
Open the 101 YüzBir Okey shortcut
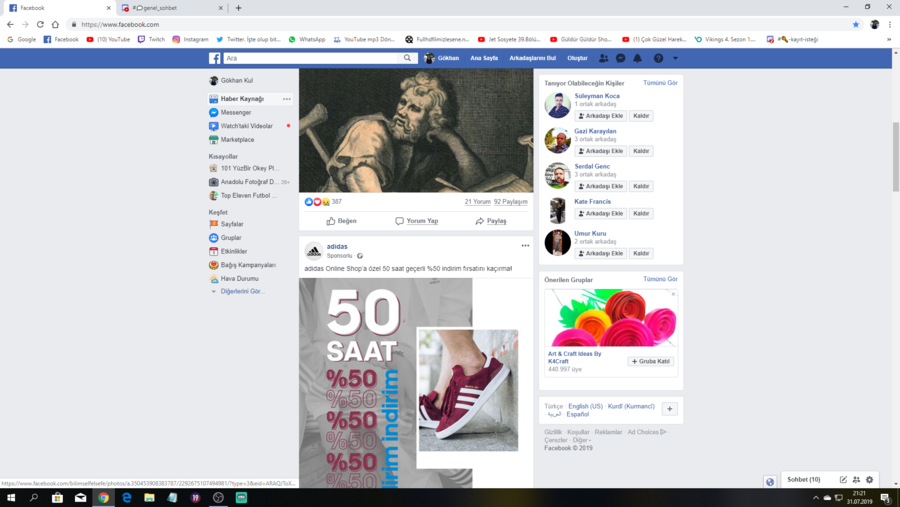tap(250, 168)
